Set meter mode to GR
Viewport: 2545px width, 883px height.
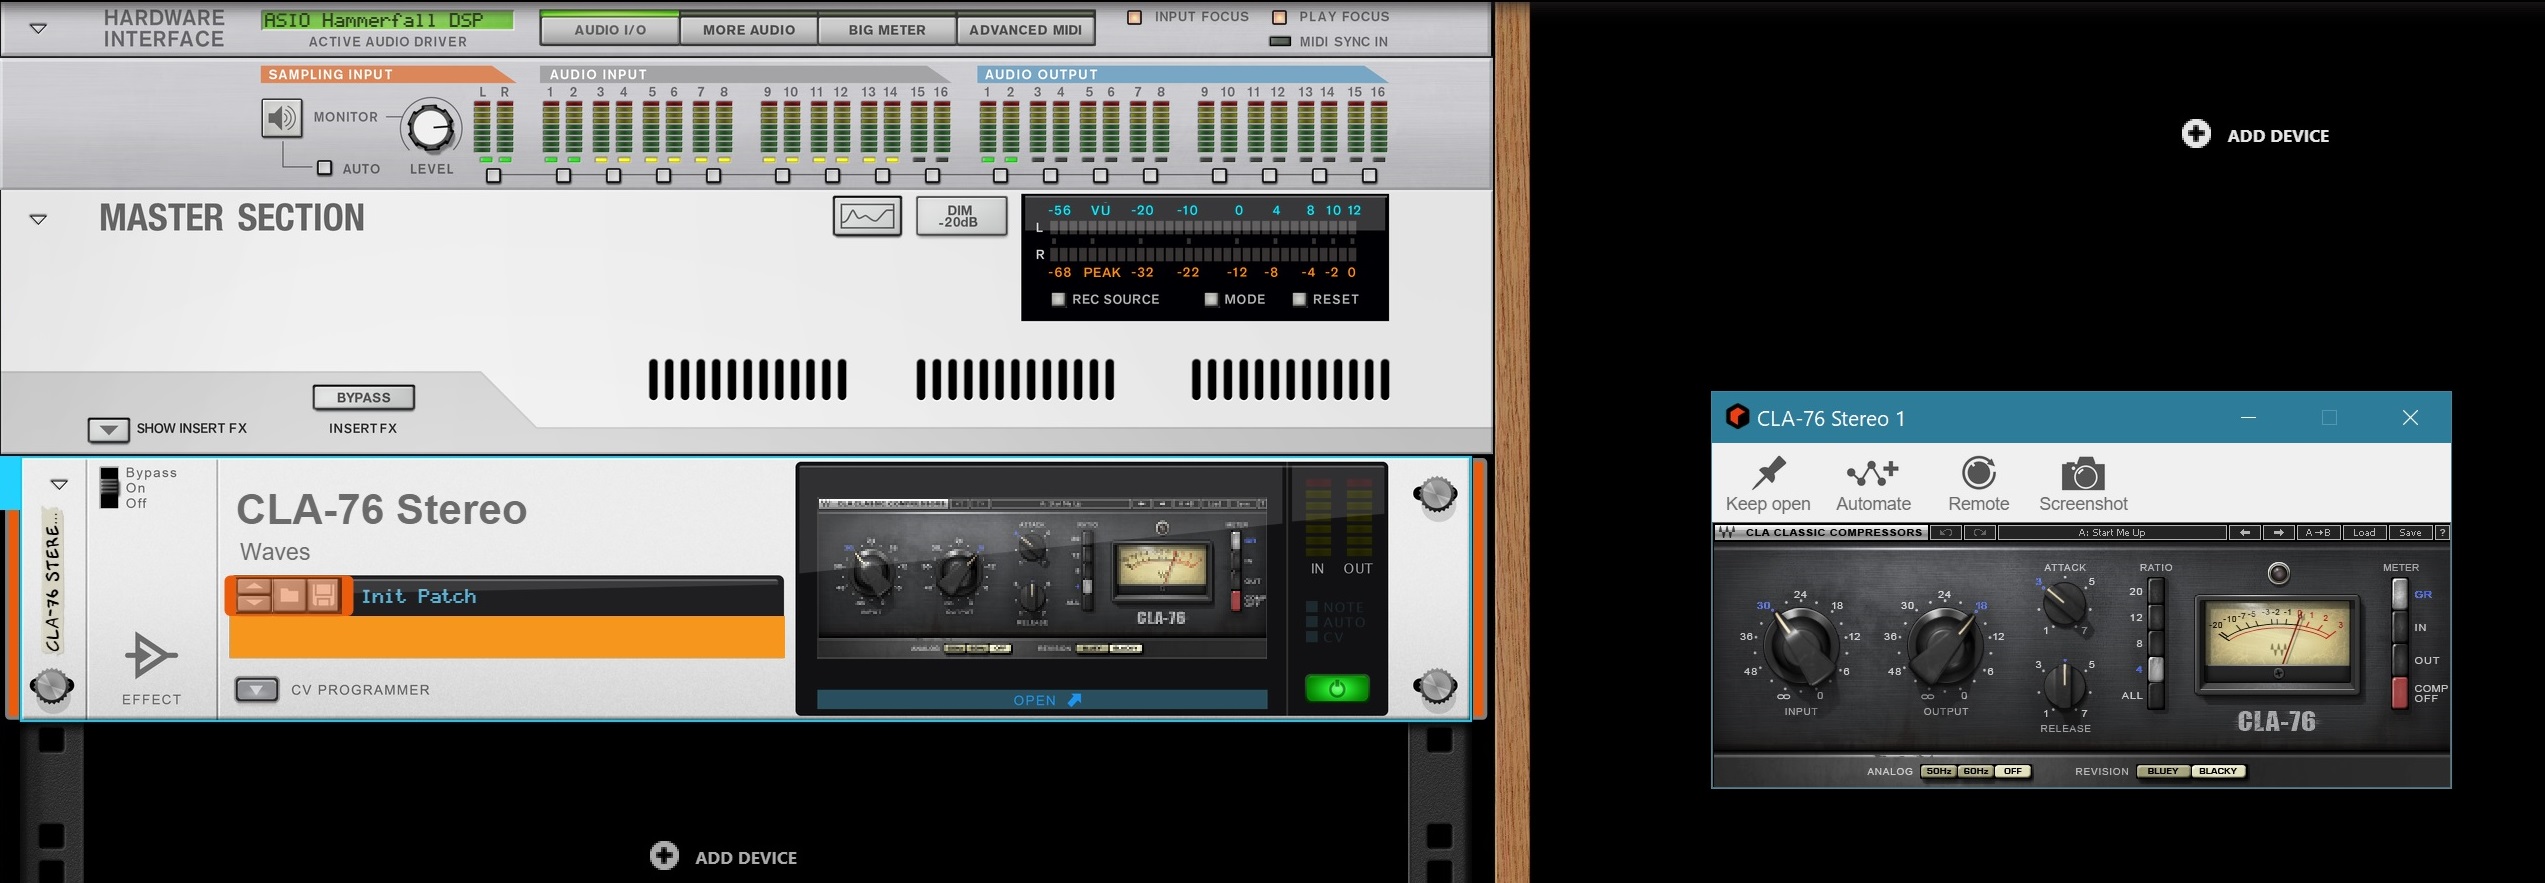(2400, 594)
